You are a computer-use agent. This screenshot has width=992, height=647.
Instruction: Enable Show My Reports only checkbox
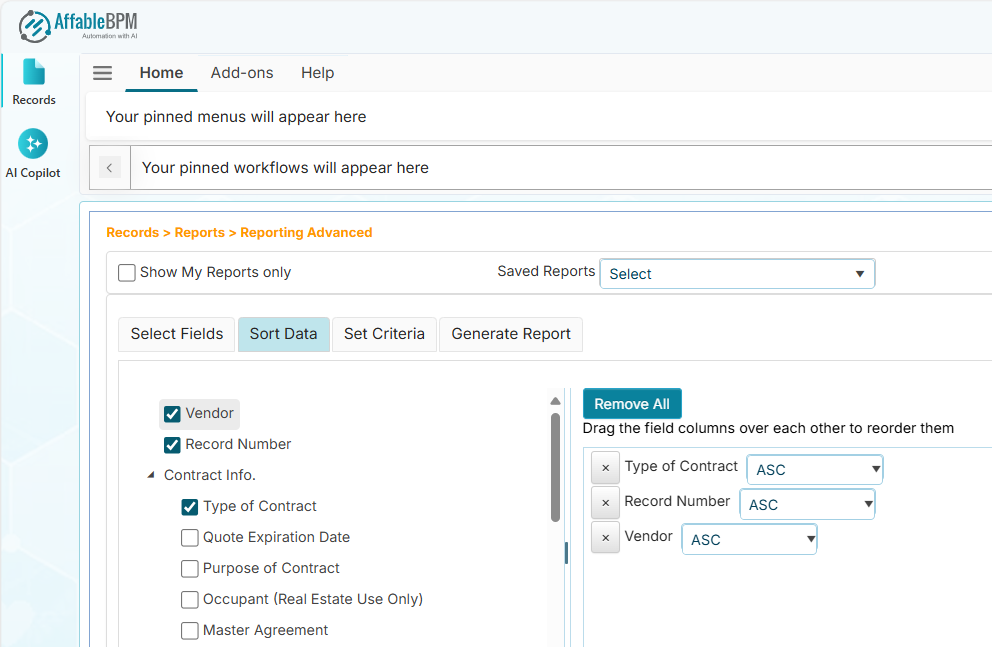coord(127,272)
